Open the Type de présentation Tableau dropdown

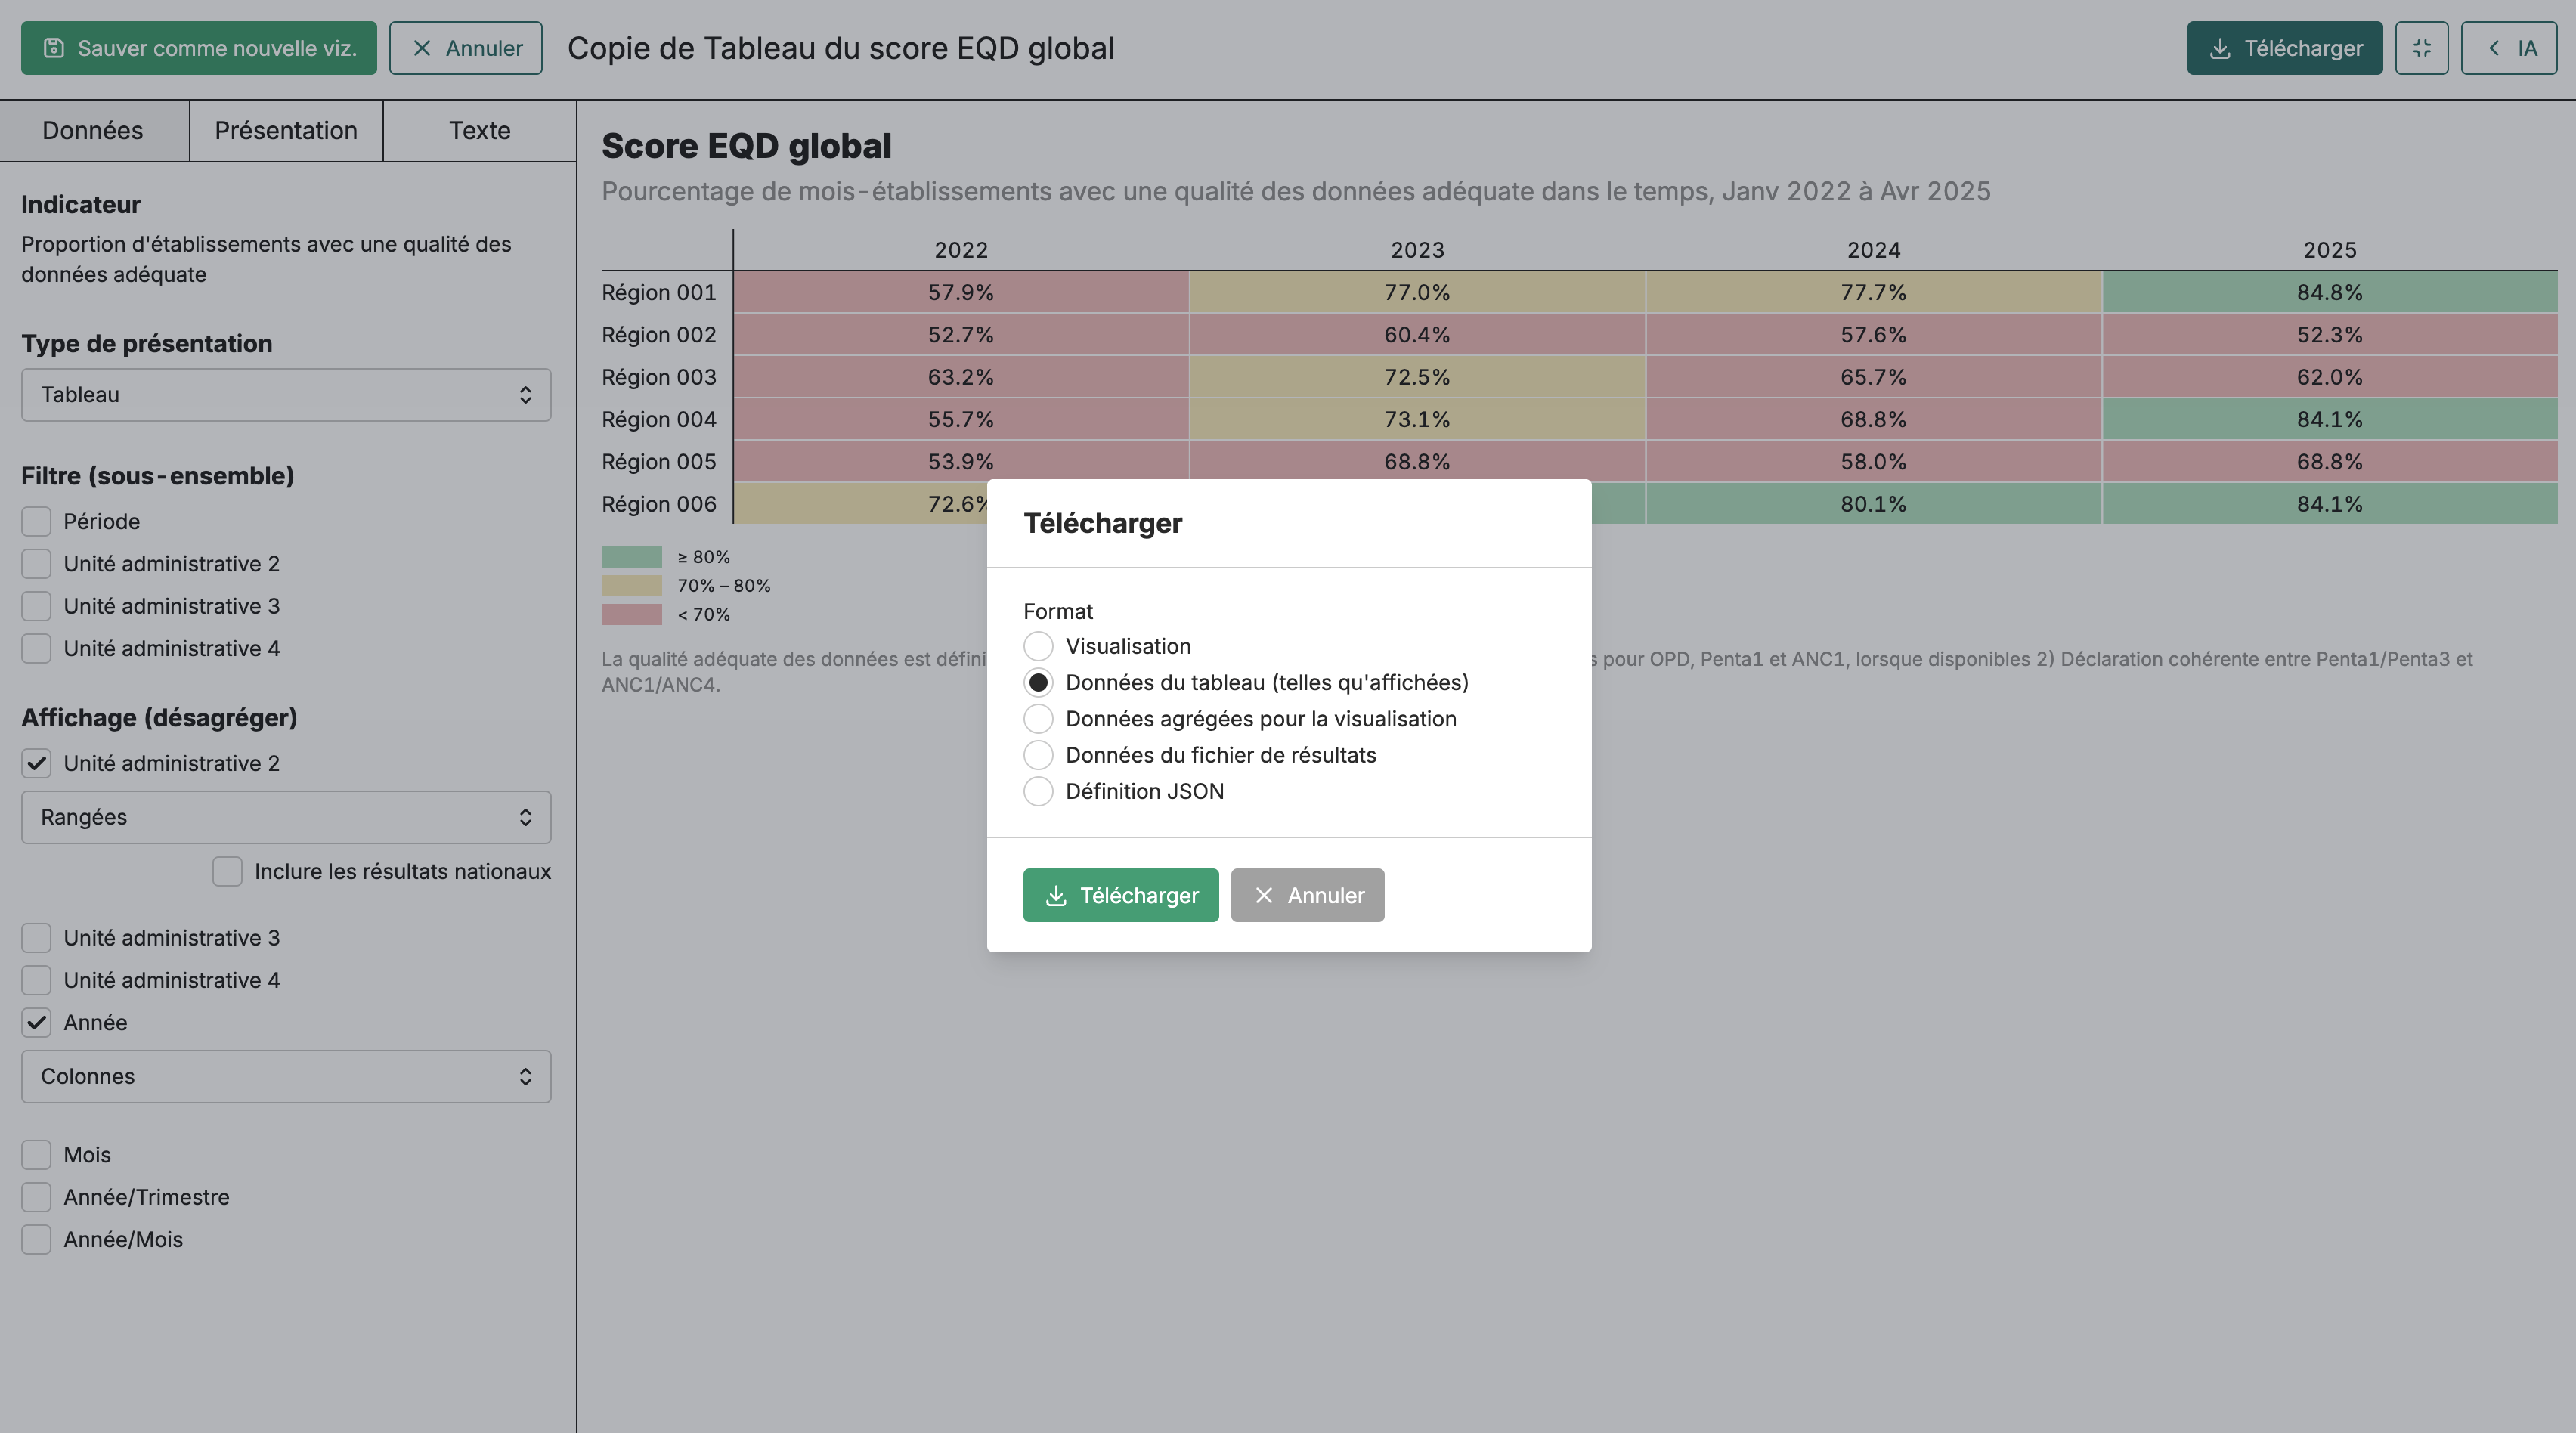[x=286, y=395]
